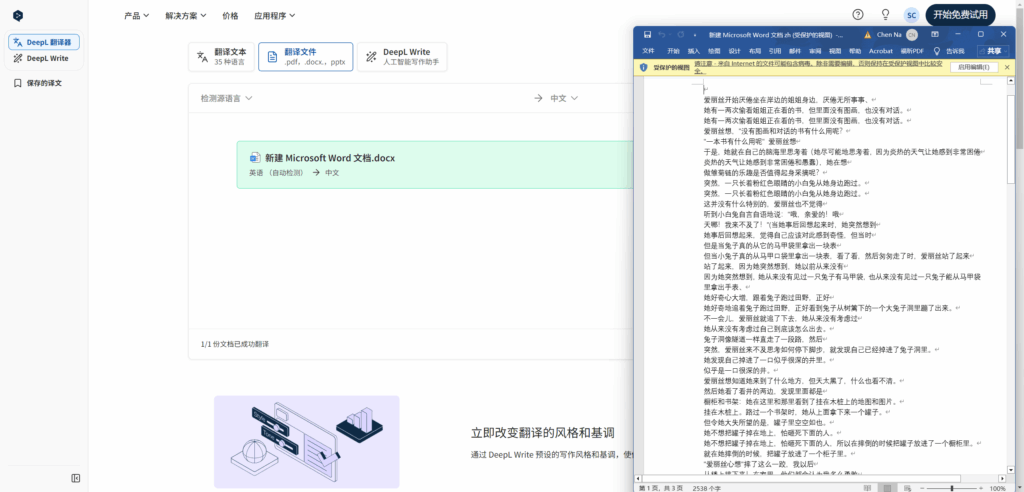Open the 价格 page link

(x=231, y=15)
